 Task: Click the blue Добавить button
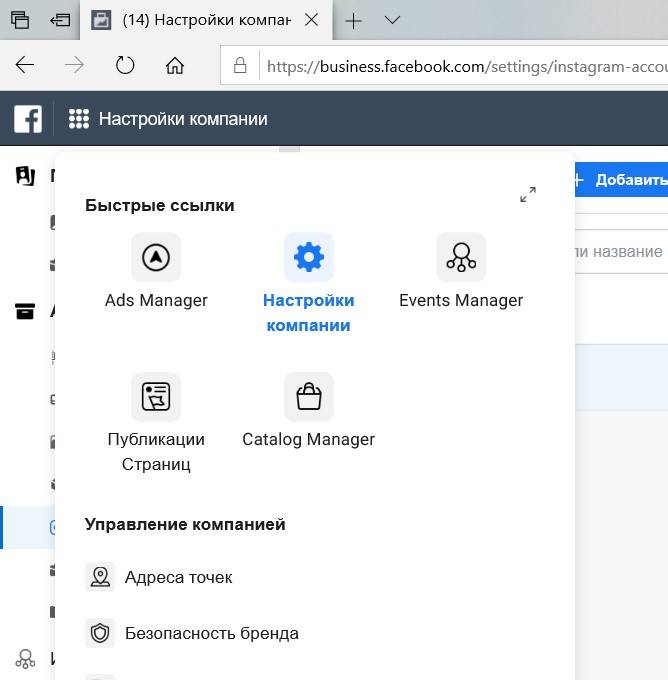coord(620,180)
